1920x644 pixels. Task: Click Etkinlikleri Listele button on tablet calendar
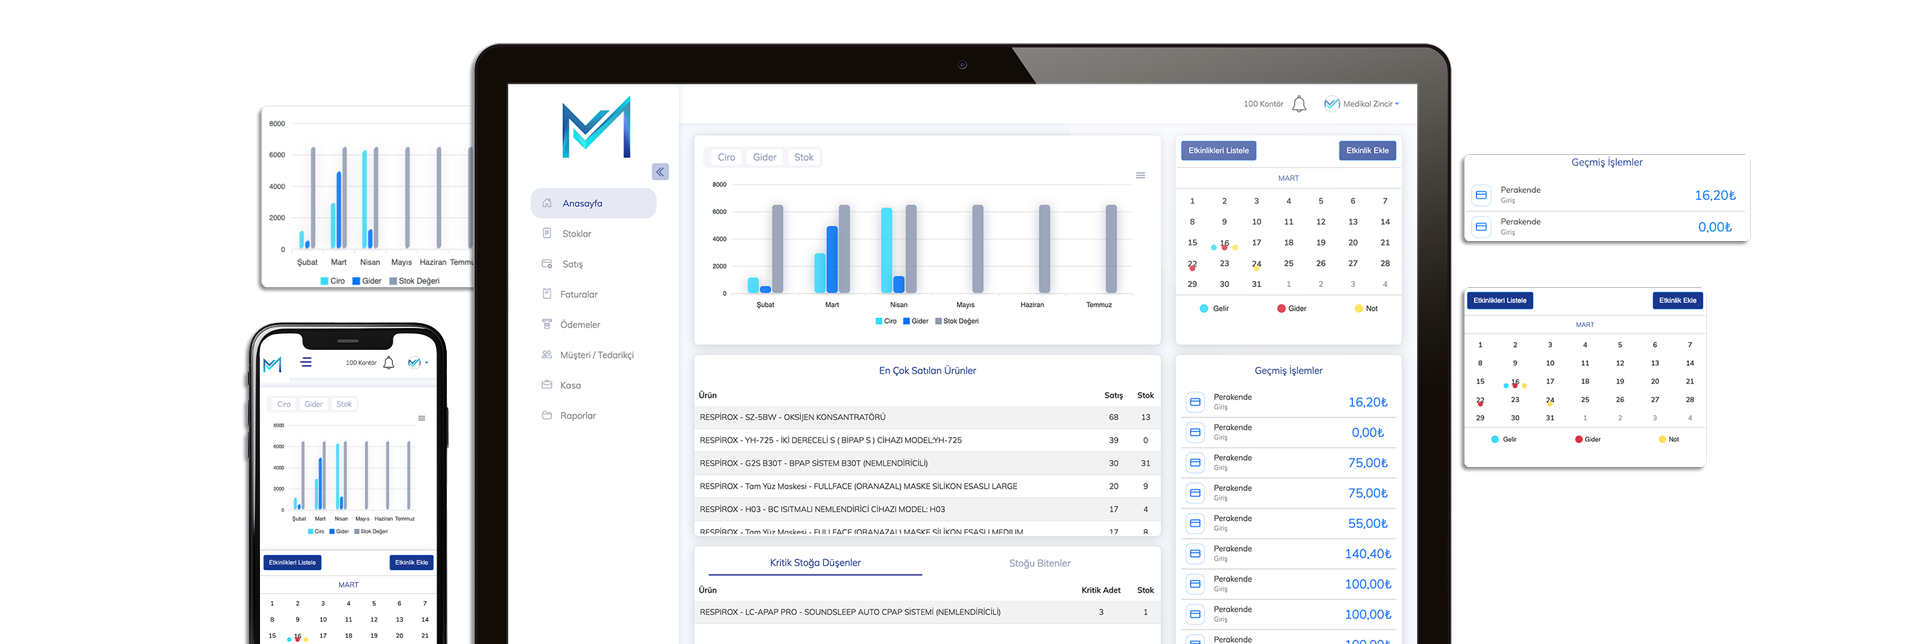(1218, 150)
